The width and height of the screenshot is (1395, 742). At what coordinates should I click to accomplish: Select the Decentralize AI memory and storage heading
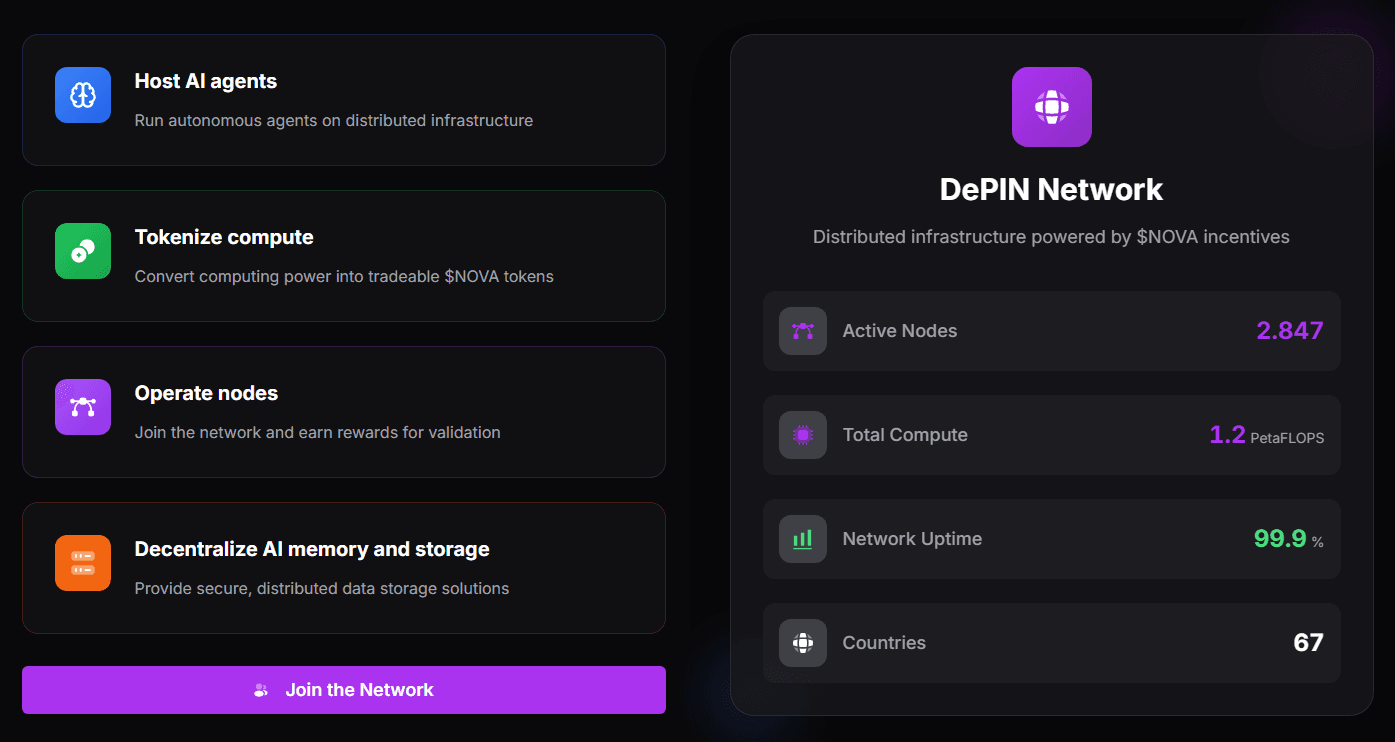click(x=312, y=549)
